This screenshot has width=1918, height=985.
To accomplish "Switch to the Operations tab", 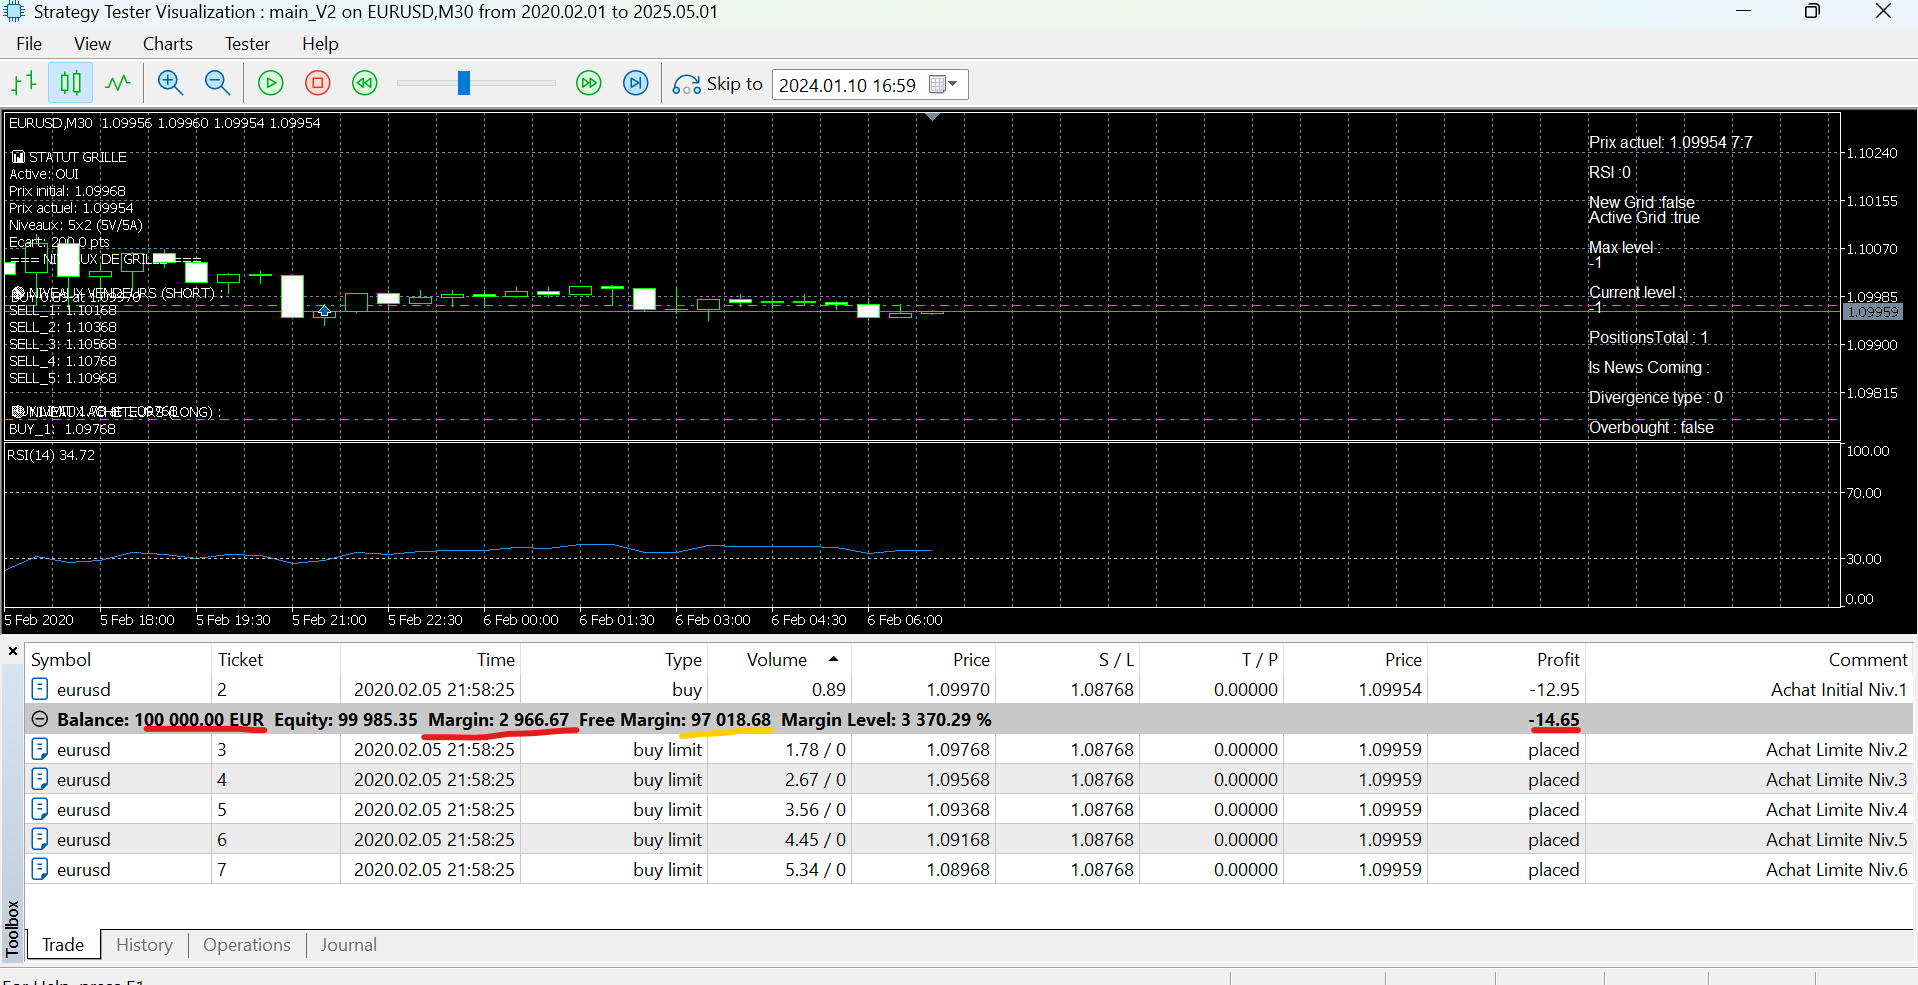I will click(247, 945).
